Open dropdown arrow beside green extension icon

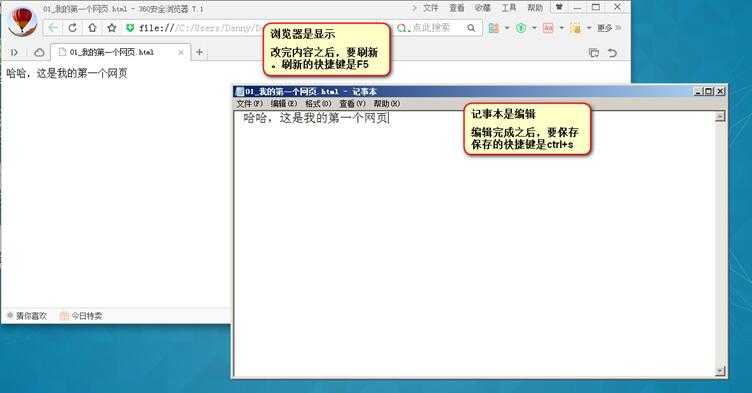pos(534,28)
